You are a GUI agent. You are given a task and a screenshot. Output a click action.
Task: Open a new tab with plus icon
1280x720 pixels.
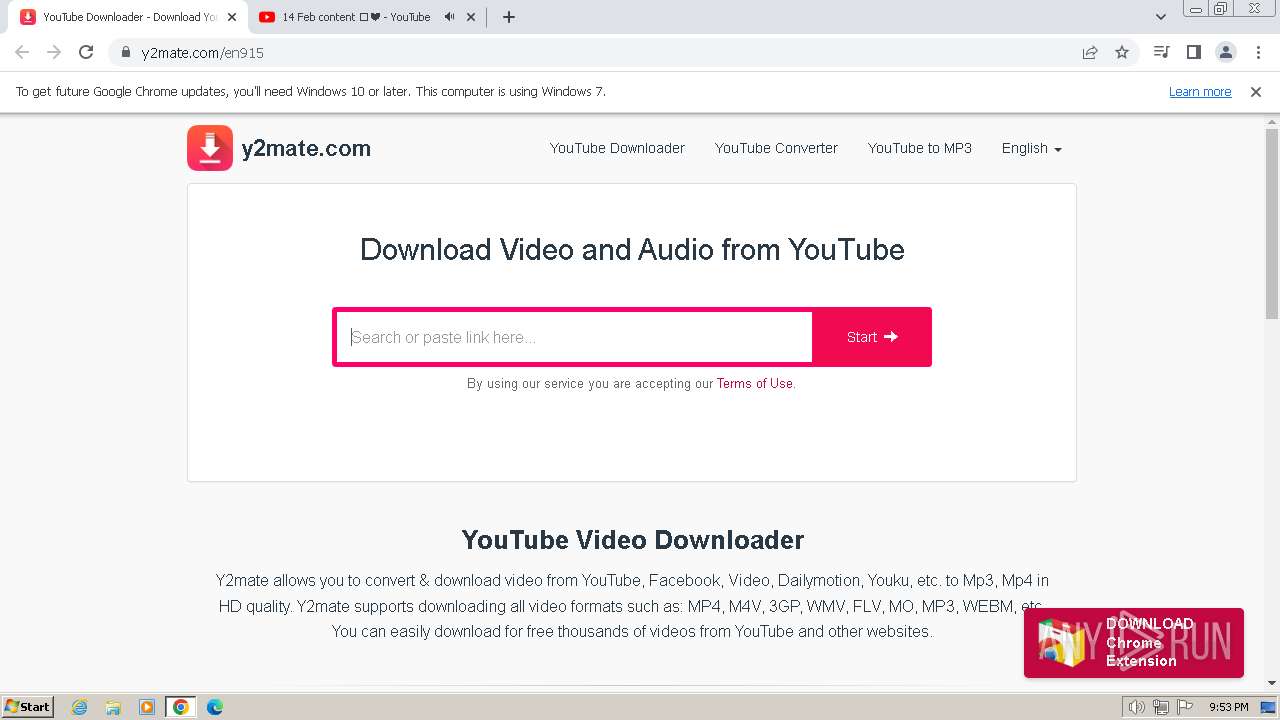pos(509,17)
